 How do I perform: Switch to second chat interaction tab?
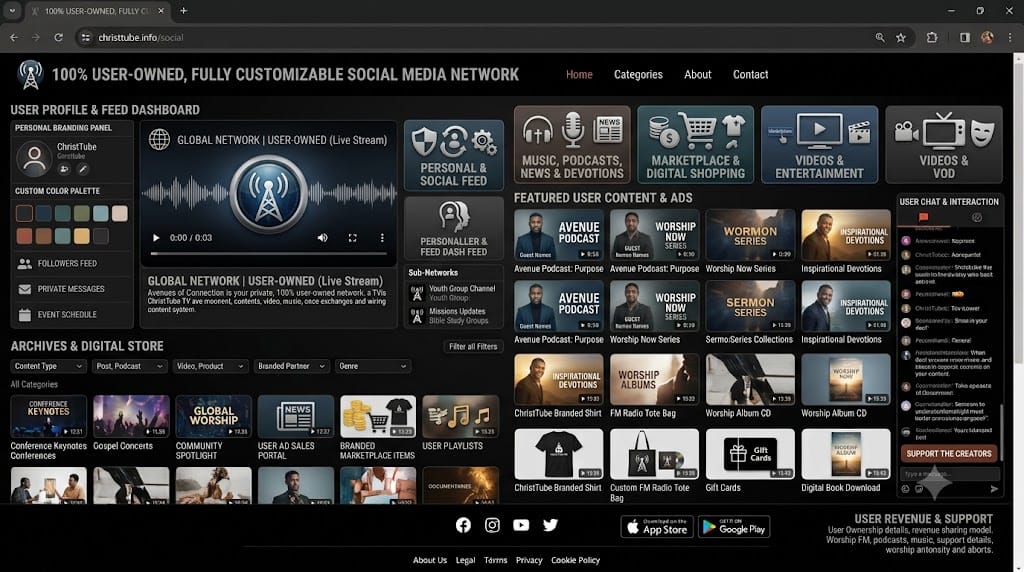977,217
